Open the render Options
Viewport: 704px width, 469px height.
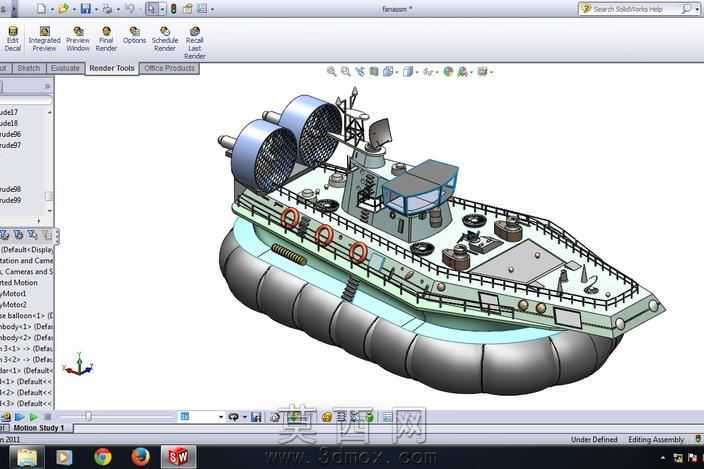[x=134, y=35]
